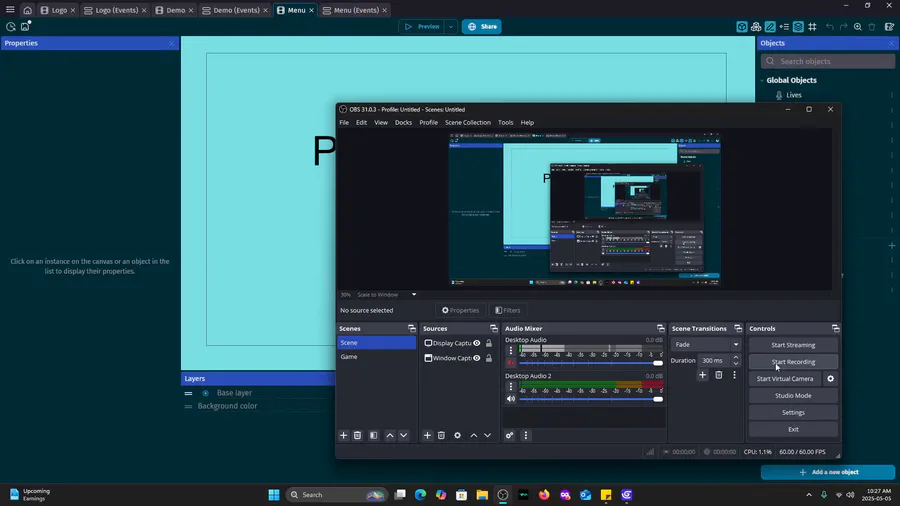Adjust the Desktop Audio volume slider
This screenshot has height=506, width=900.
pos(590,363)
